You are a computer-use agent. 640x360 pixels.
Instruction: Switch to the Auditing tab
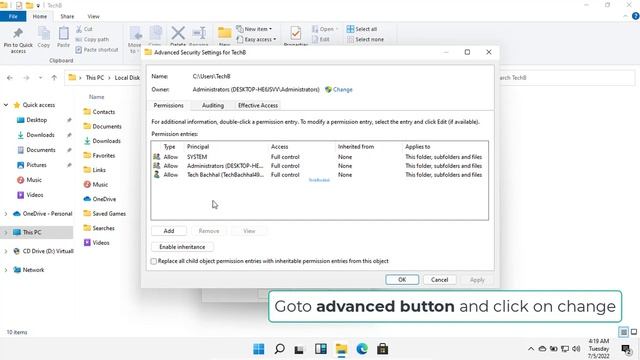213,105
